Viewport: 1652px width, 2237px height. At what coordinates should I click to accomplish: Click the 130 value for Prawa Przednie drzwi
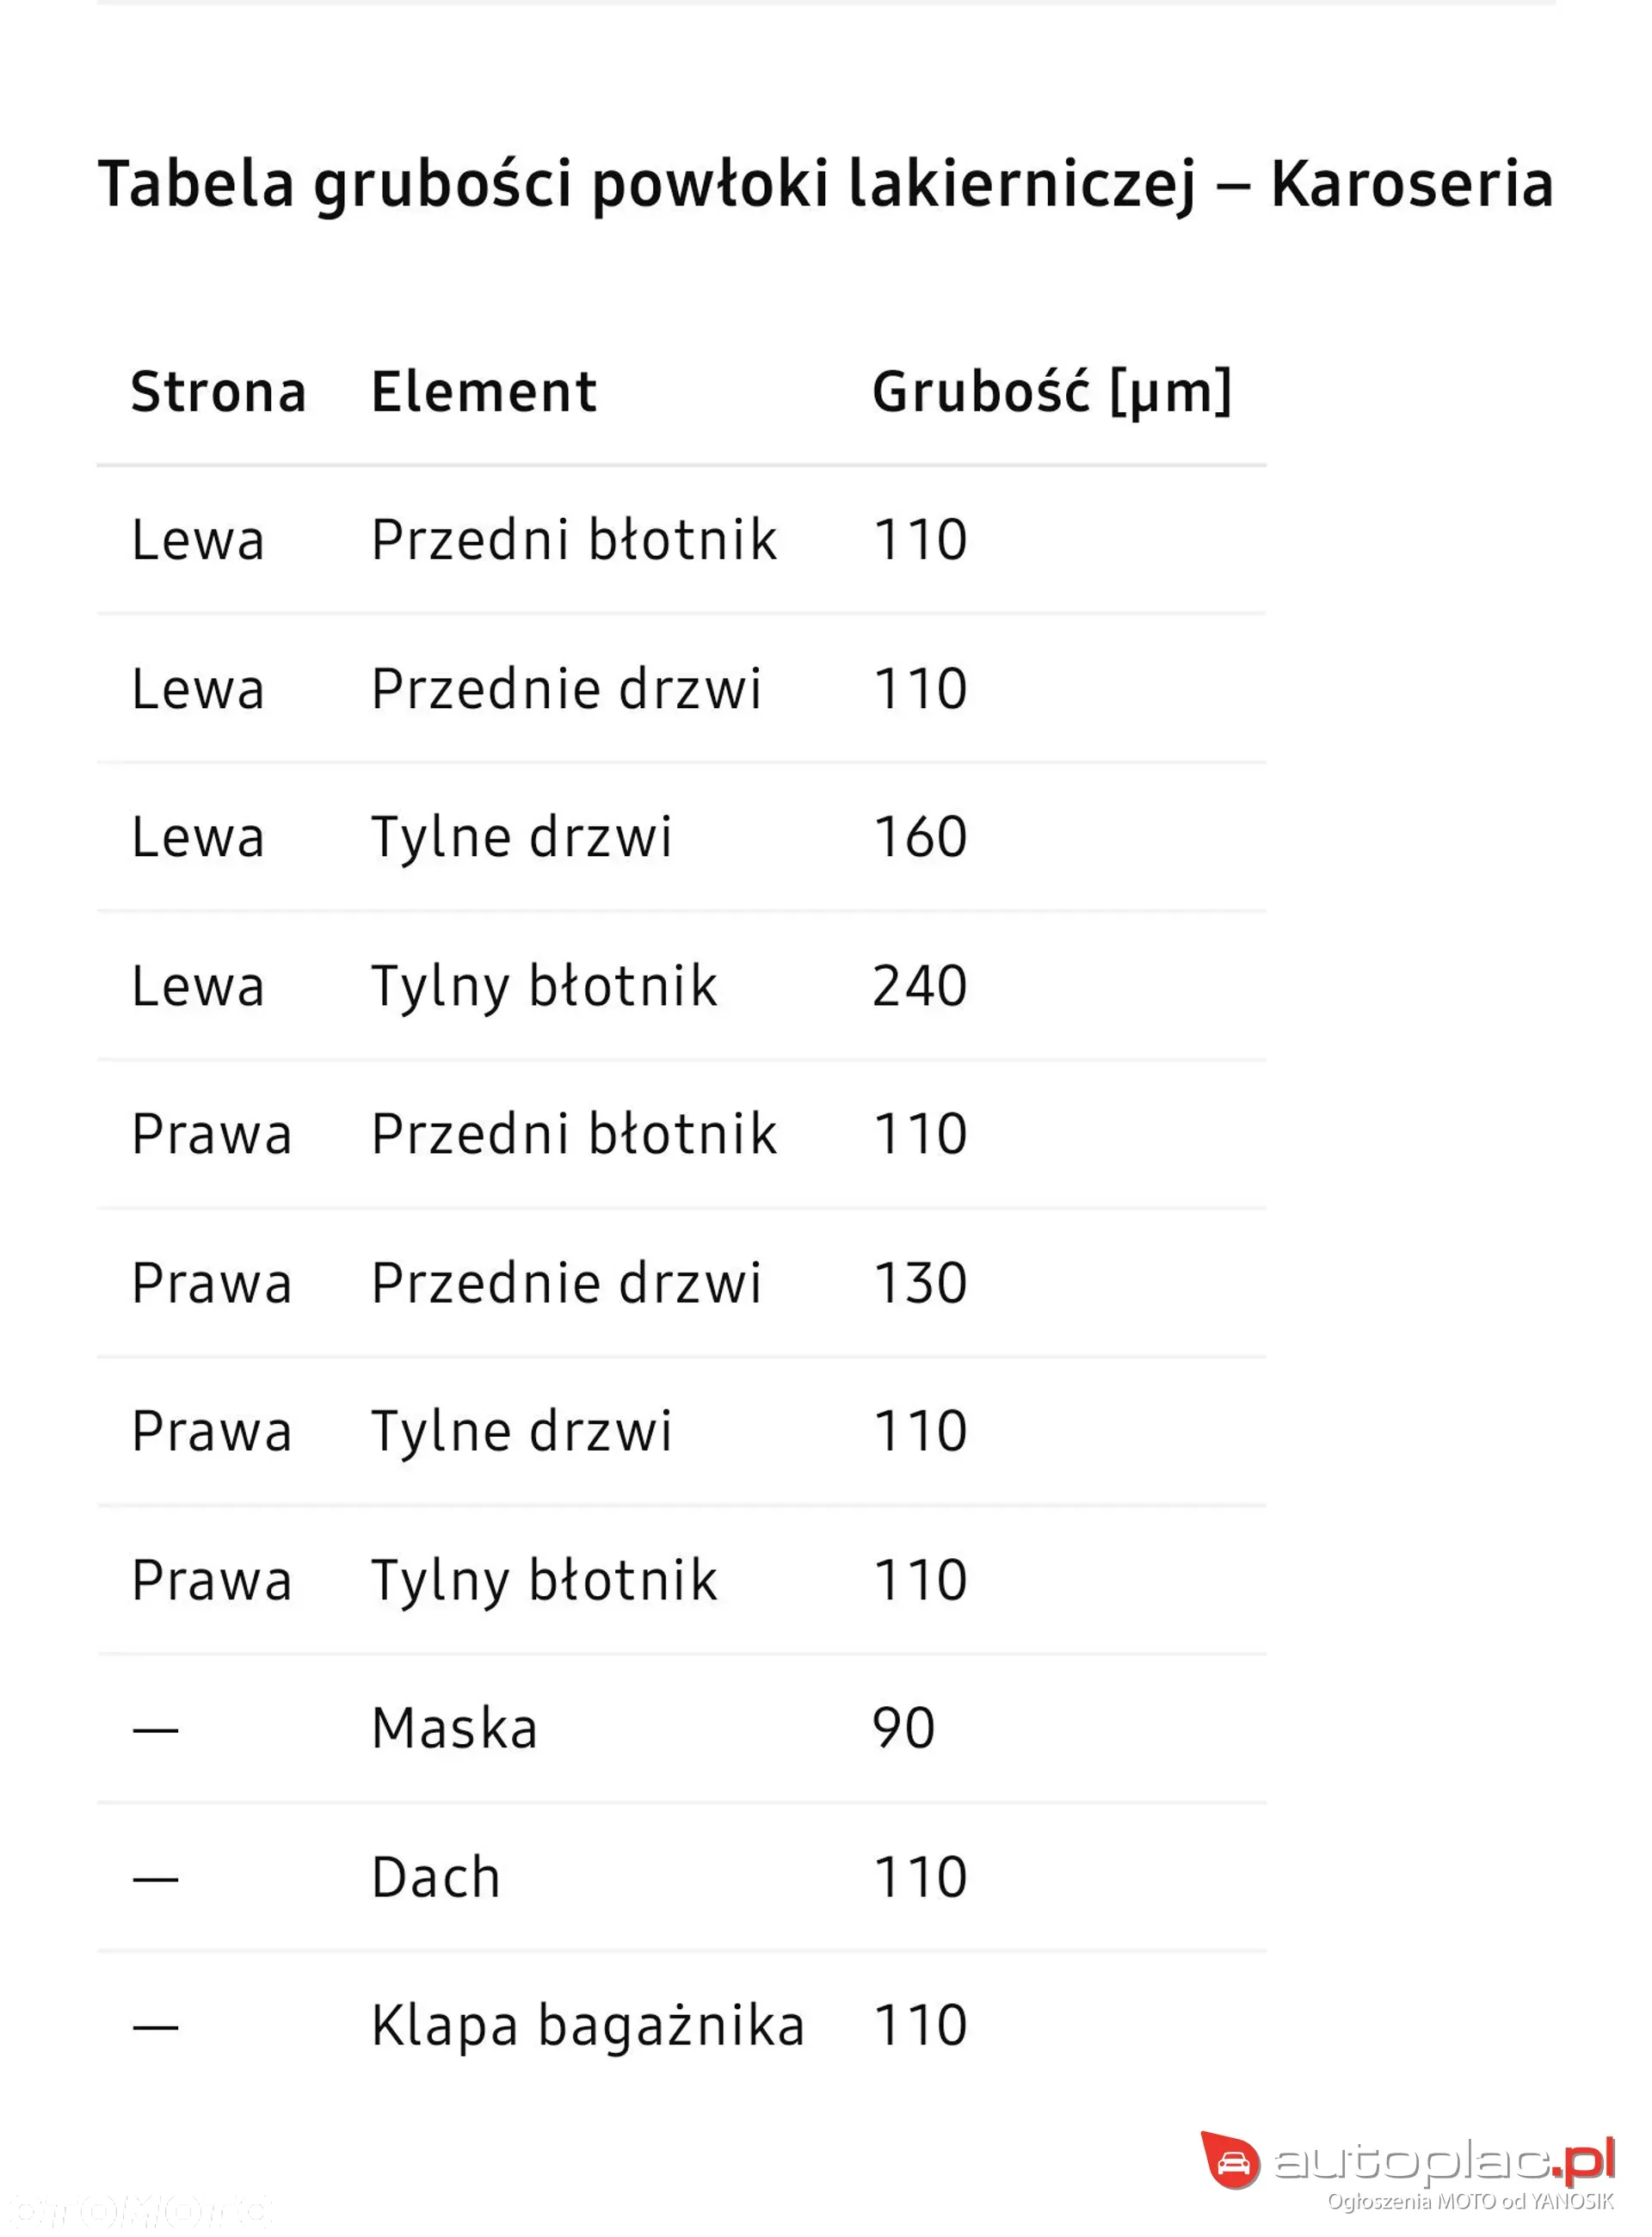coord(920,1283)
